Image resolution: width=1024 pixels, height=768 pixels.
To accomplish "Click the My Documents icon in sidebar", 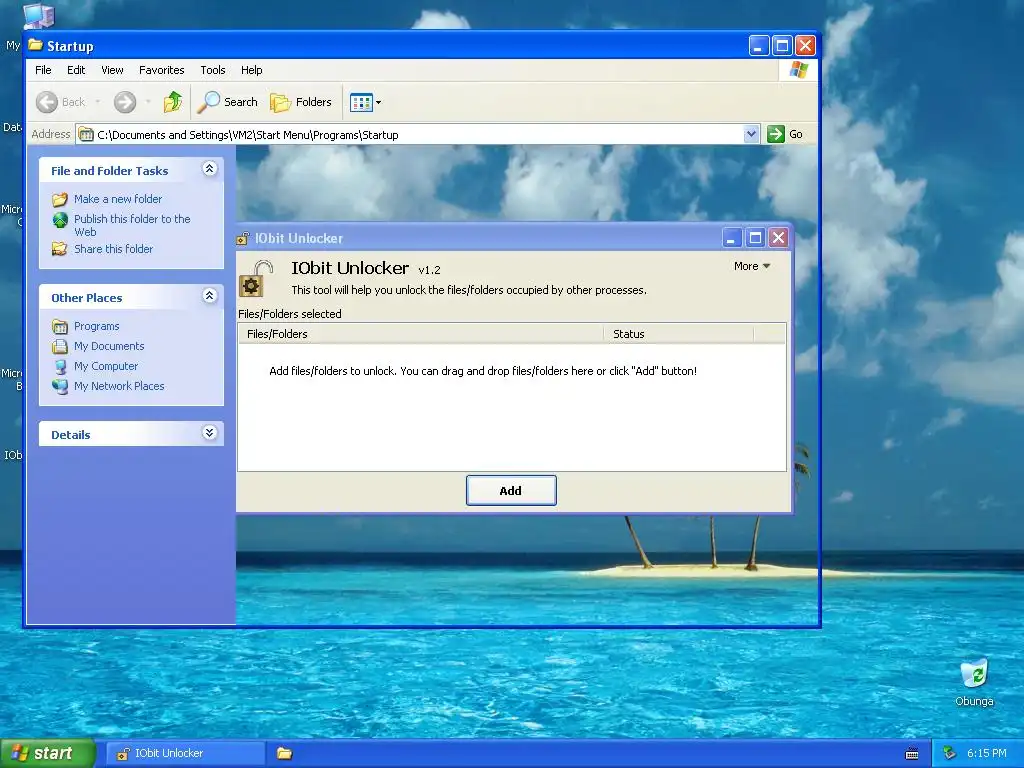I will pos(59,346).
